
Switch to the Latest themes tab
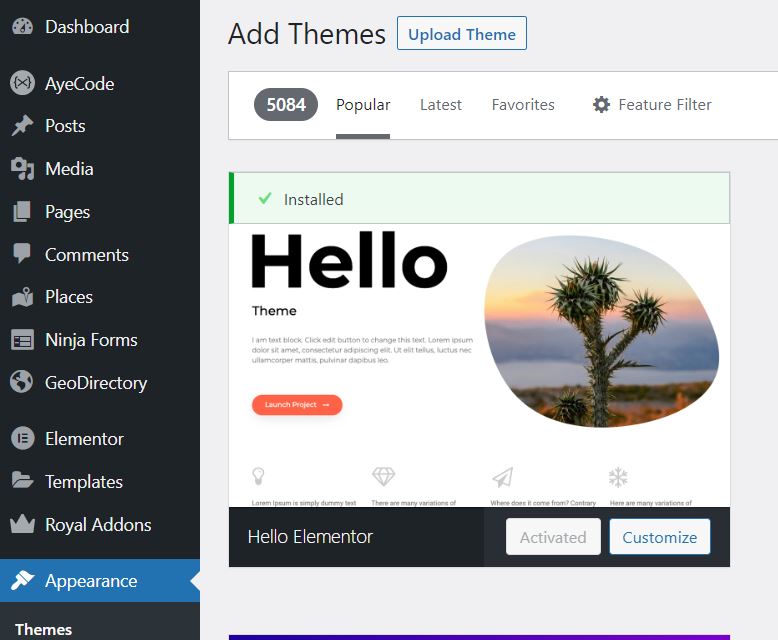pos(441,105)
